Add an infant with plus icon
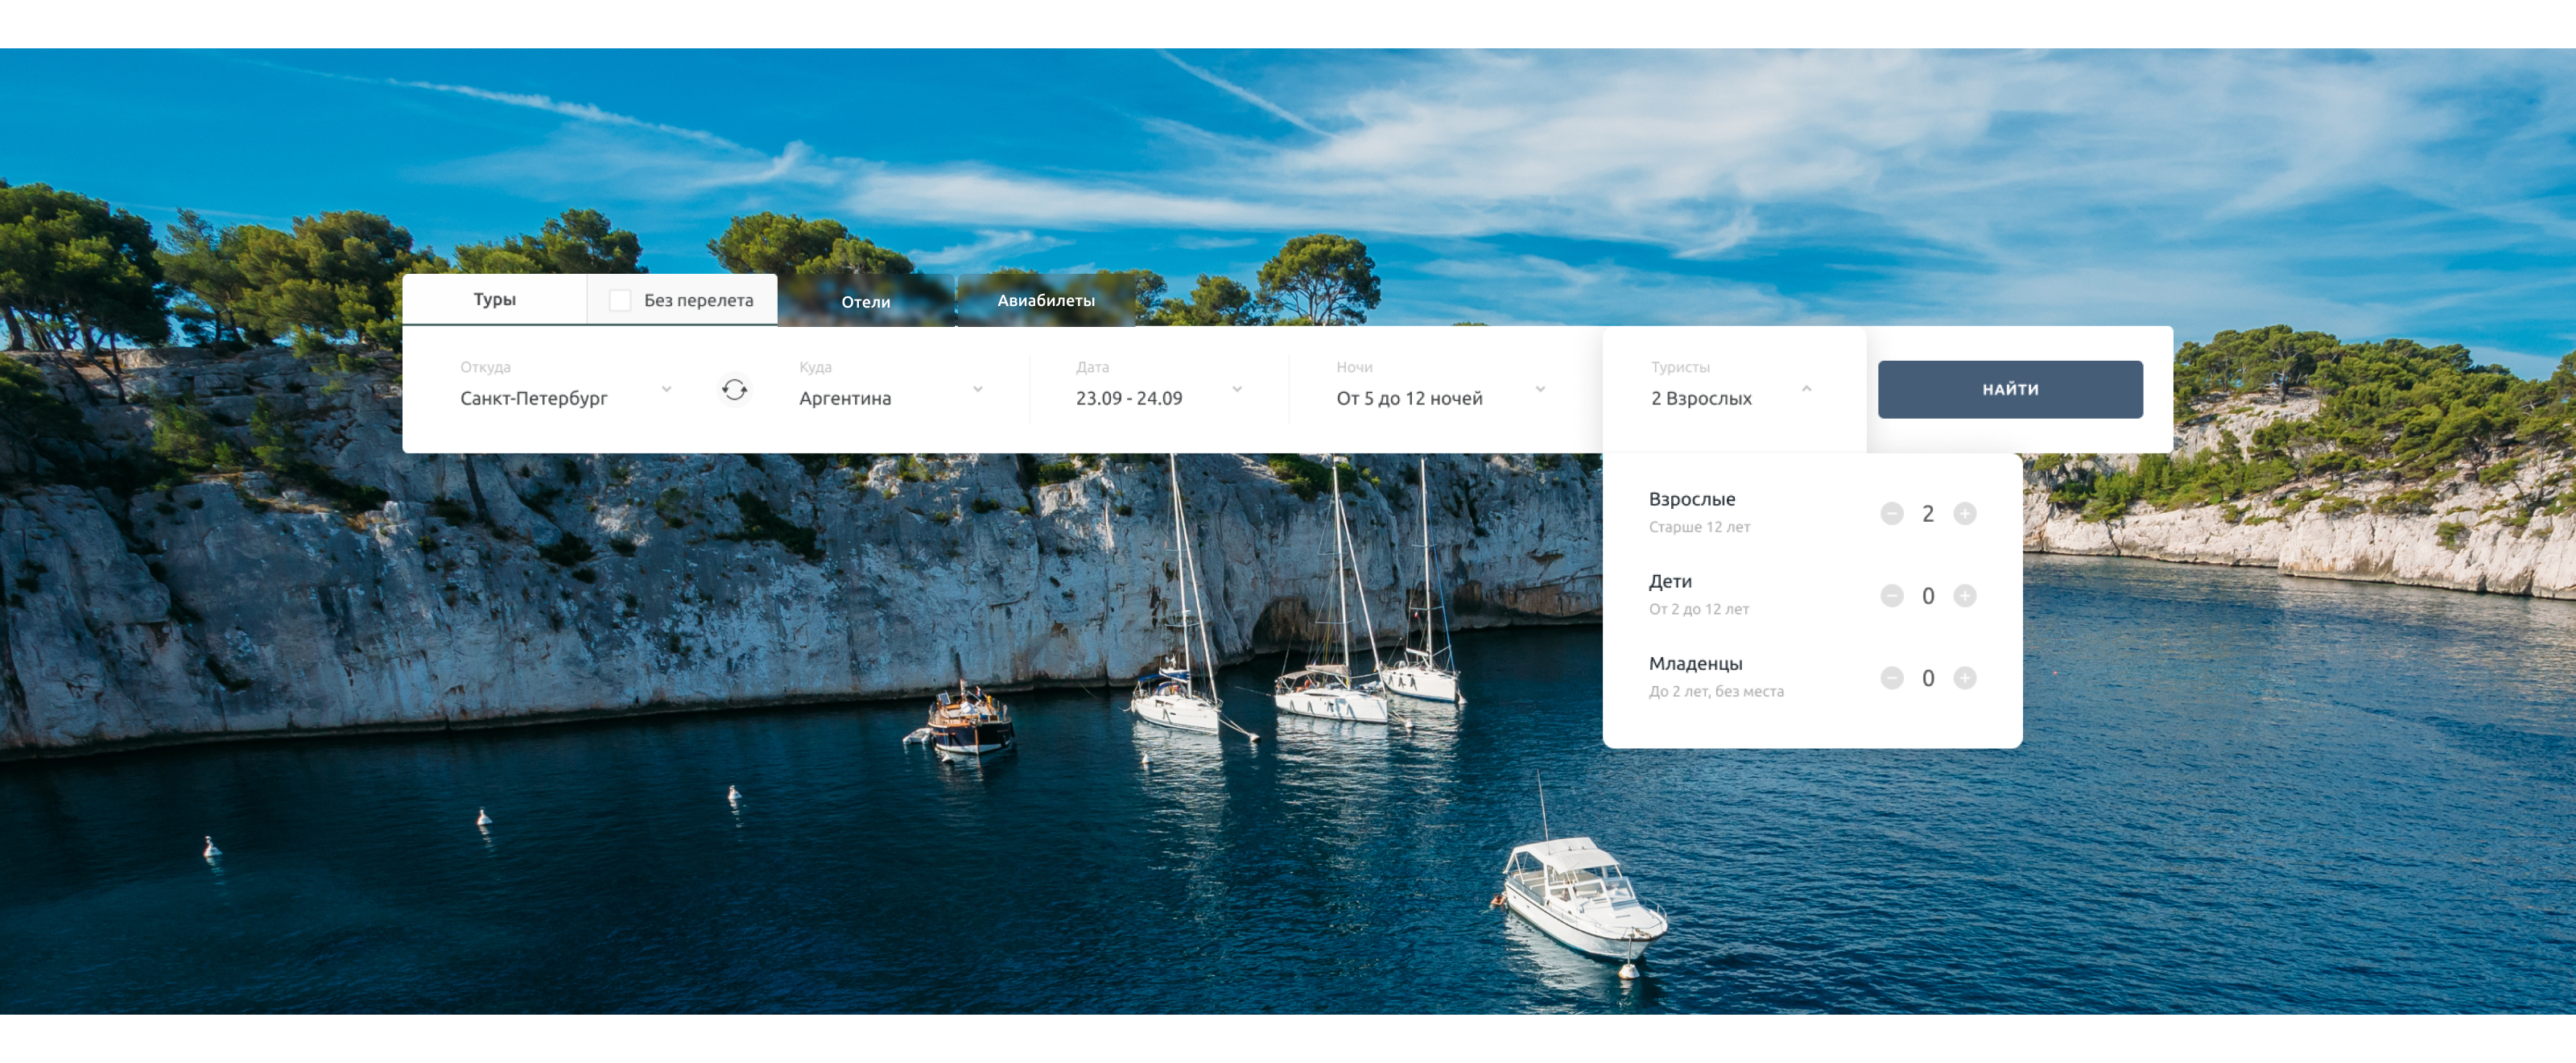Image resolution: width=2576 pixels, height=1063 pixels. point(1964,678)
